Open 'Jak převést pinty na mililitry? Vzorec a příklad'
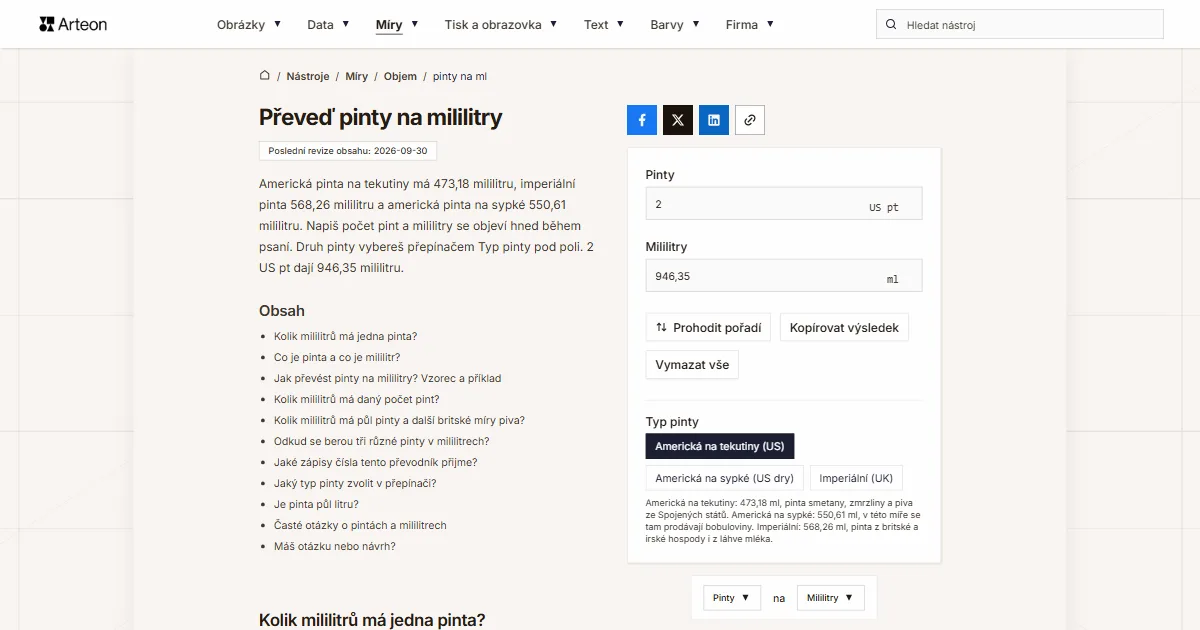Viewport: 1200px width, 630px height. pyautogui.click(x=388, y=378)
